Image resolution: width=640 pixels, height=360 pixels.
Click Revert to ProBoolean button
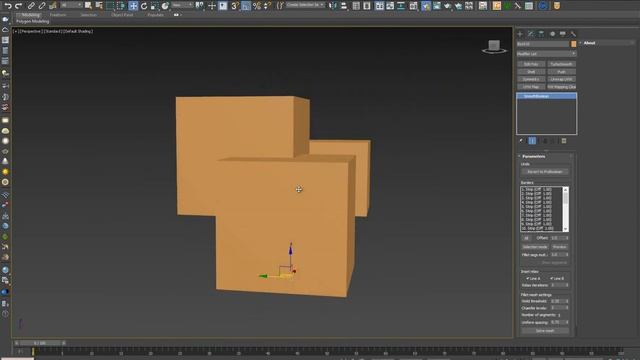[x=544, y=172]
